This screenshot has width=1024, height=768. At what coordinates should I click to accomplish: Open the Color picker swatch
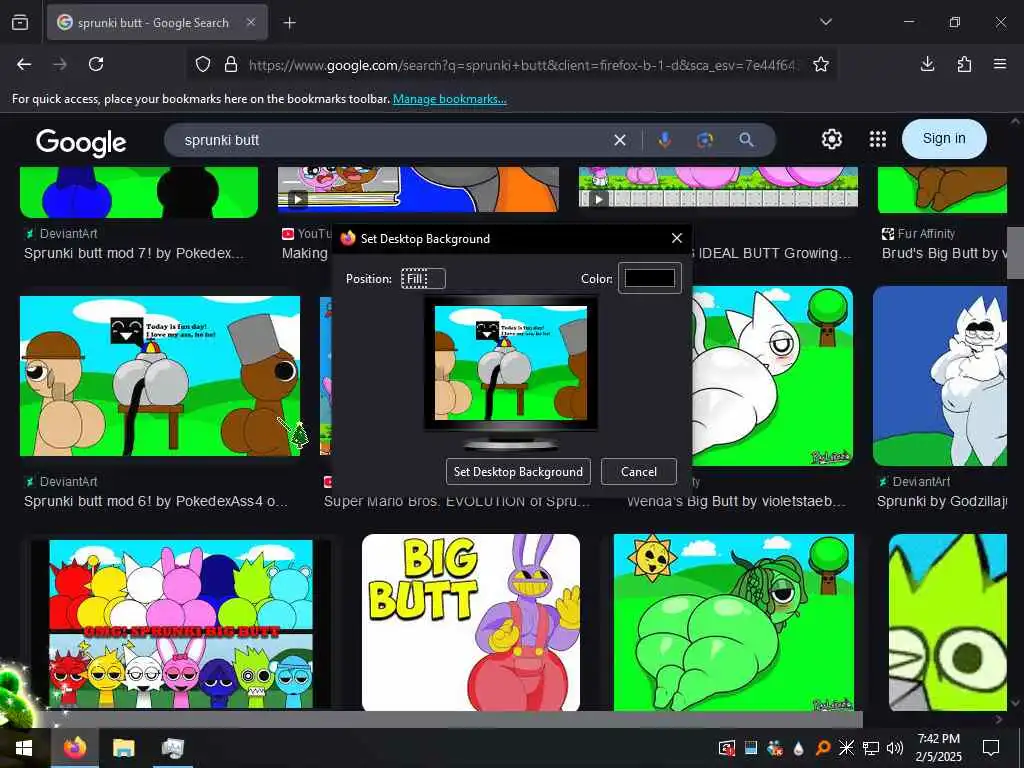[650, 278]
